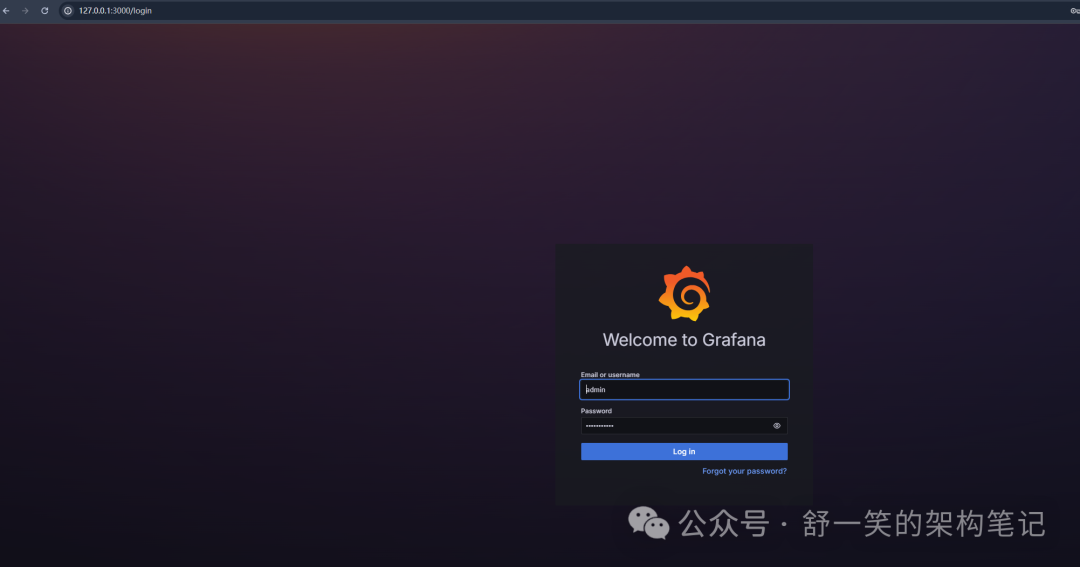Click the password key icon in address bar
1080x567 pixels.
[1074, 11]
